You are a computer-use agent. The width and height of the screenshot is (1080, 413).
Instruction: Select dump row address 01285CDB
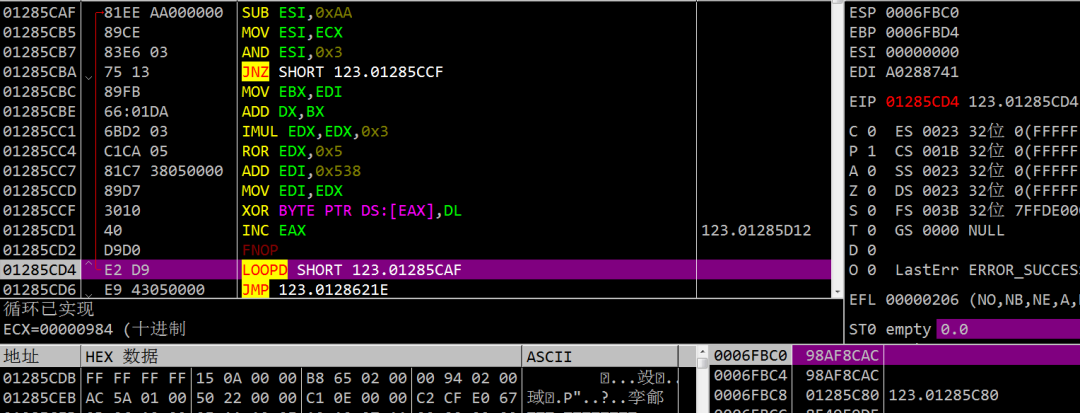(x=39, y=378)
